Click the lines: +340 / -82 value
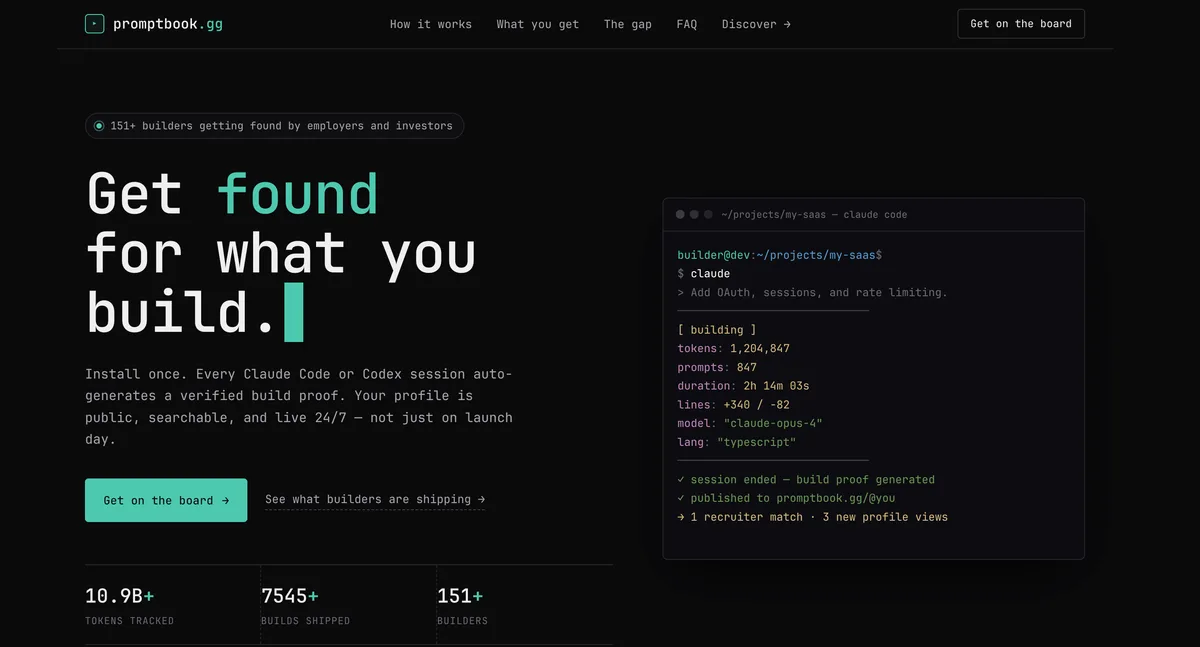The width and height of the screenshot is (1200, 647). 757,404
